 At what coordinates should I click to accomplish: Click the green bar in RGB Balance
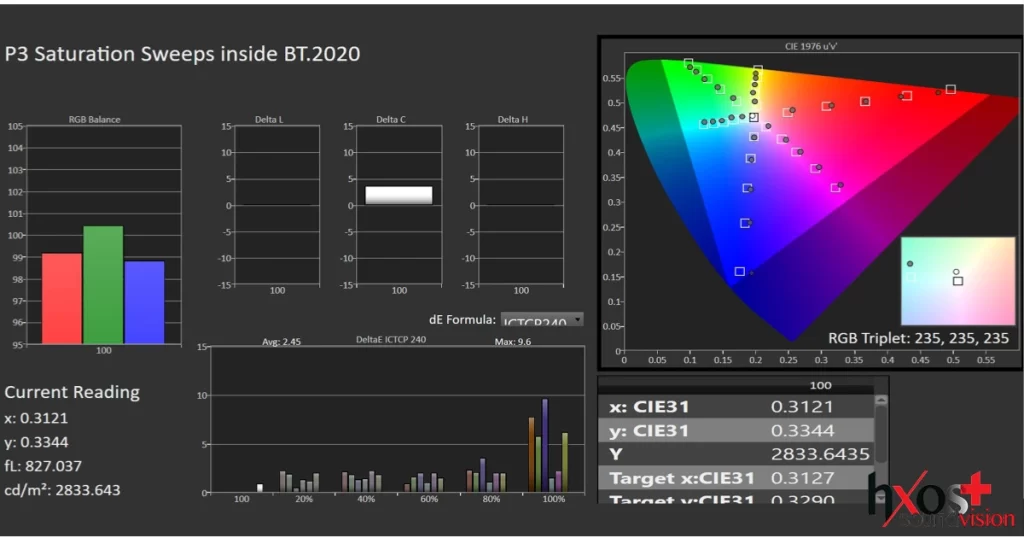tap(103, 285)
